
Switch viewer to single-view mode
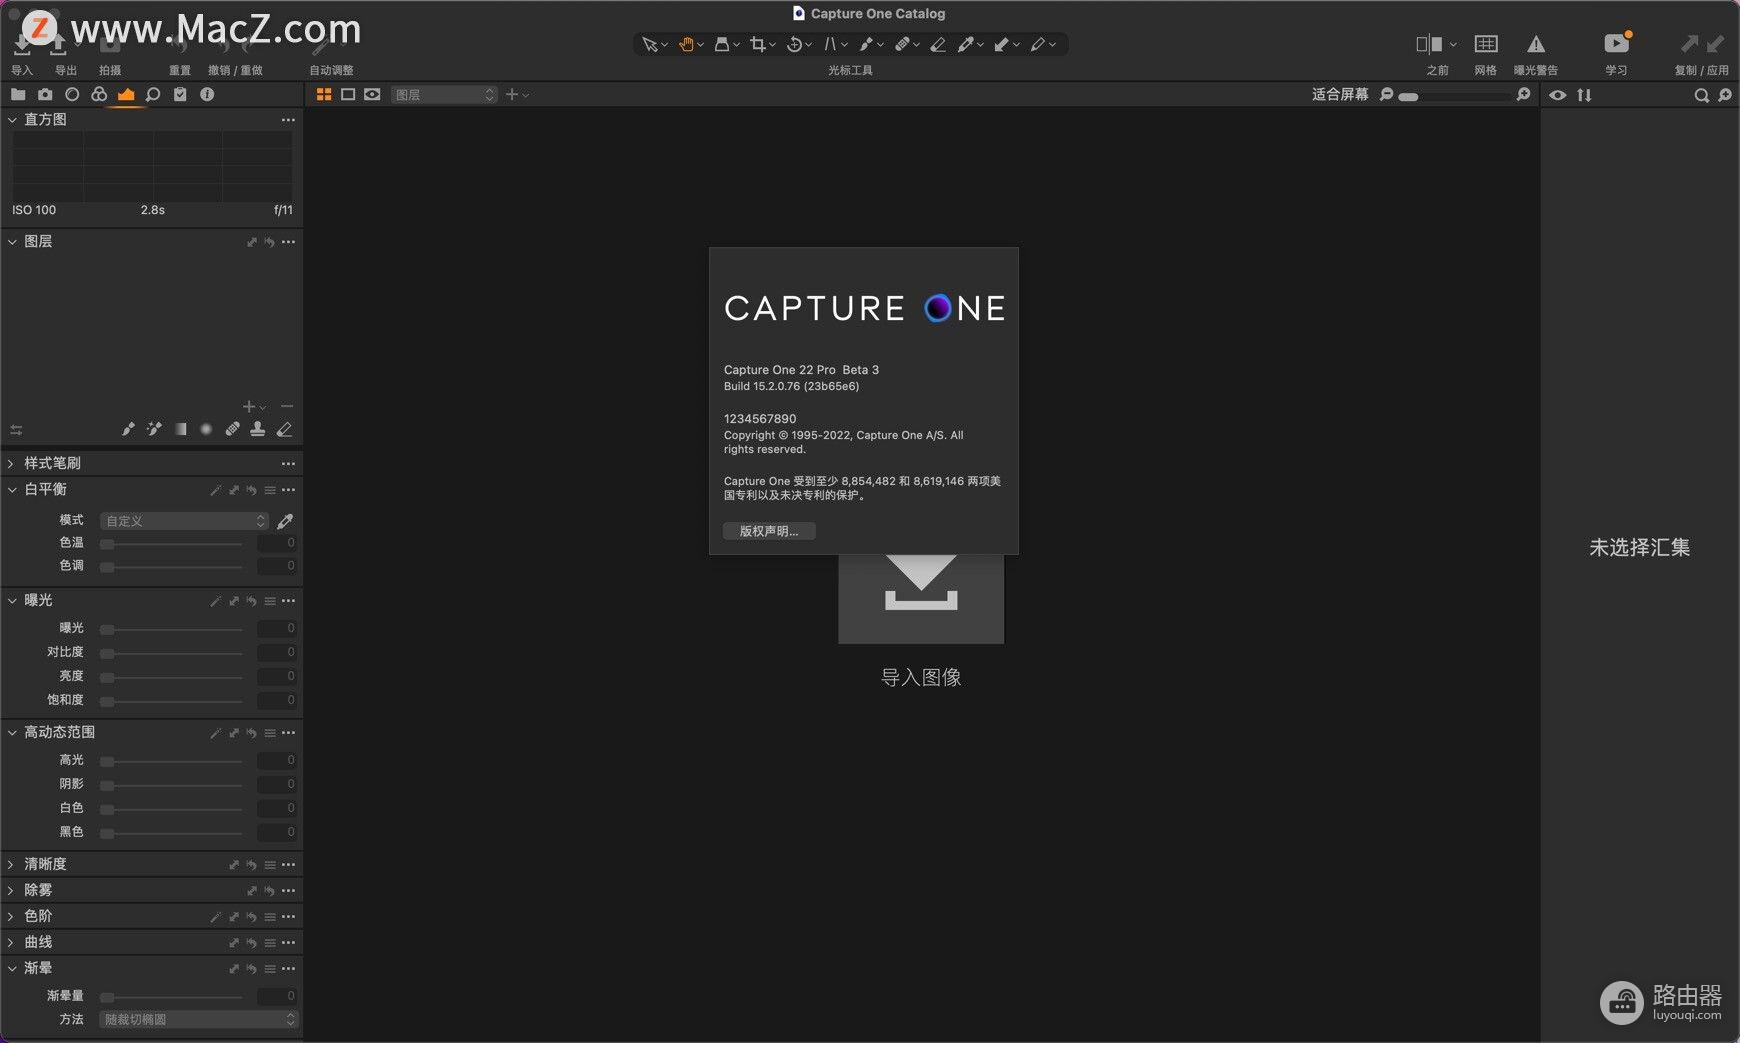click(348, 94)
